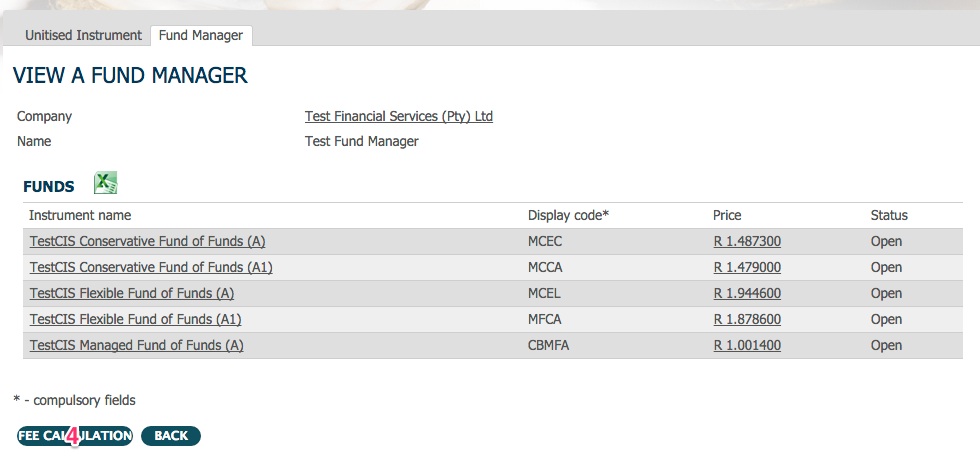Viewport: 980px width, 457px height.
Task: Export funds list via Excel icon
Action: [x=106, y=183]
